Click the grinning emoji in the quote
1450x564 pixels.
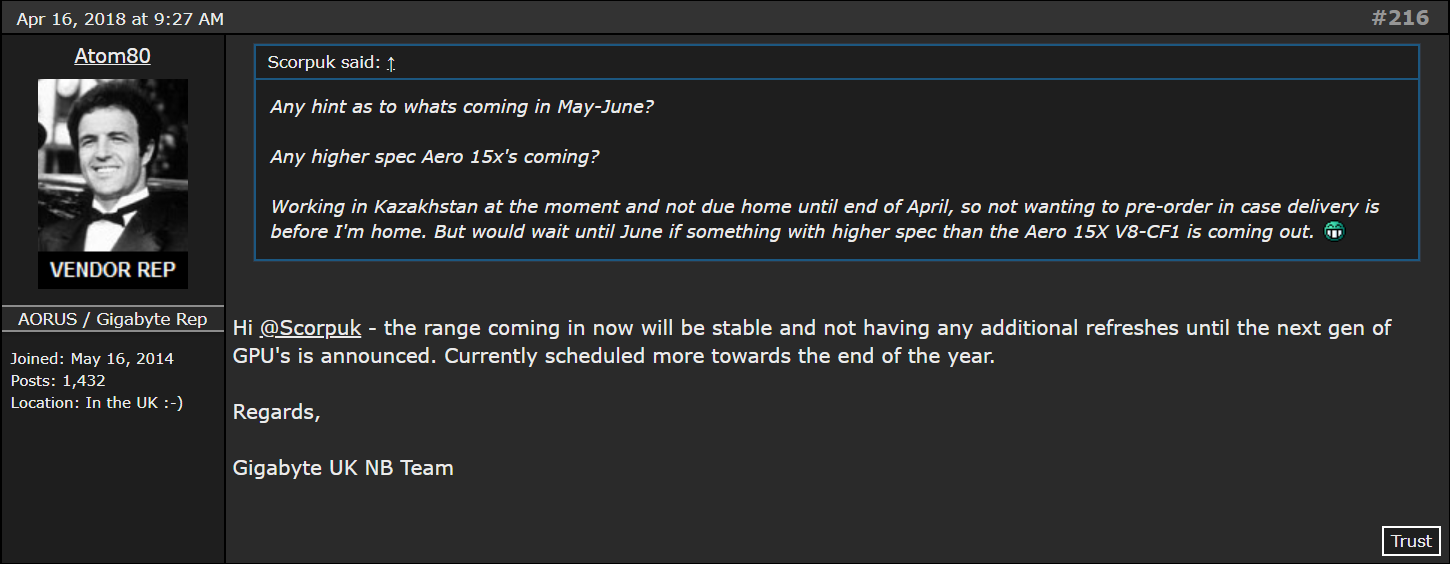tap(1332, 232)
